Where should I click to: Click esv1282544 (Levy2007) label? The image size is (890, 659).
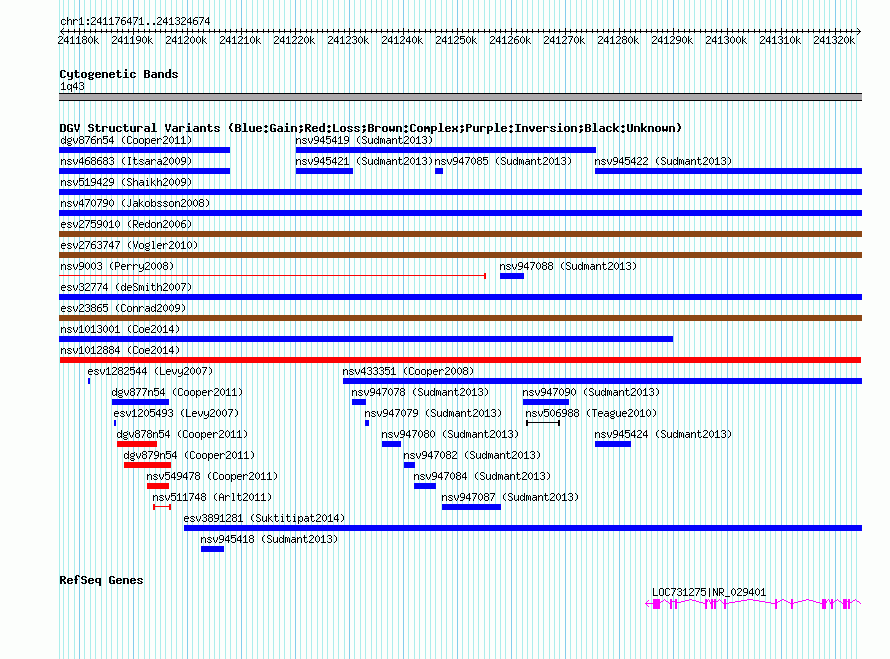pyautogui.click(x=150, y=371)
